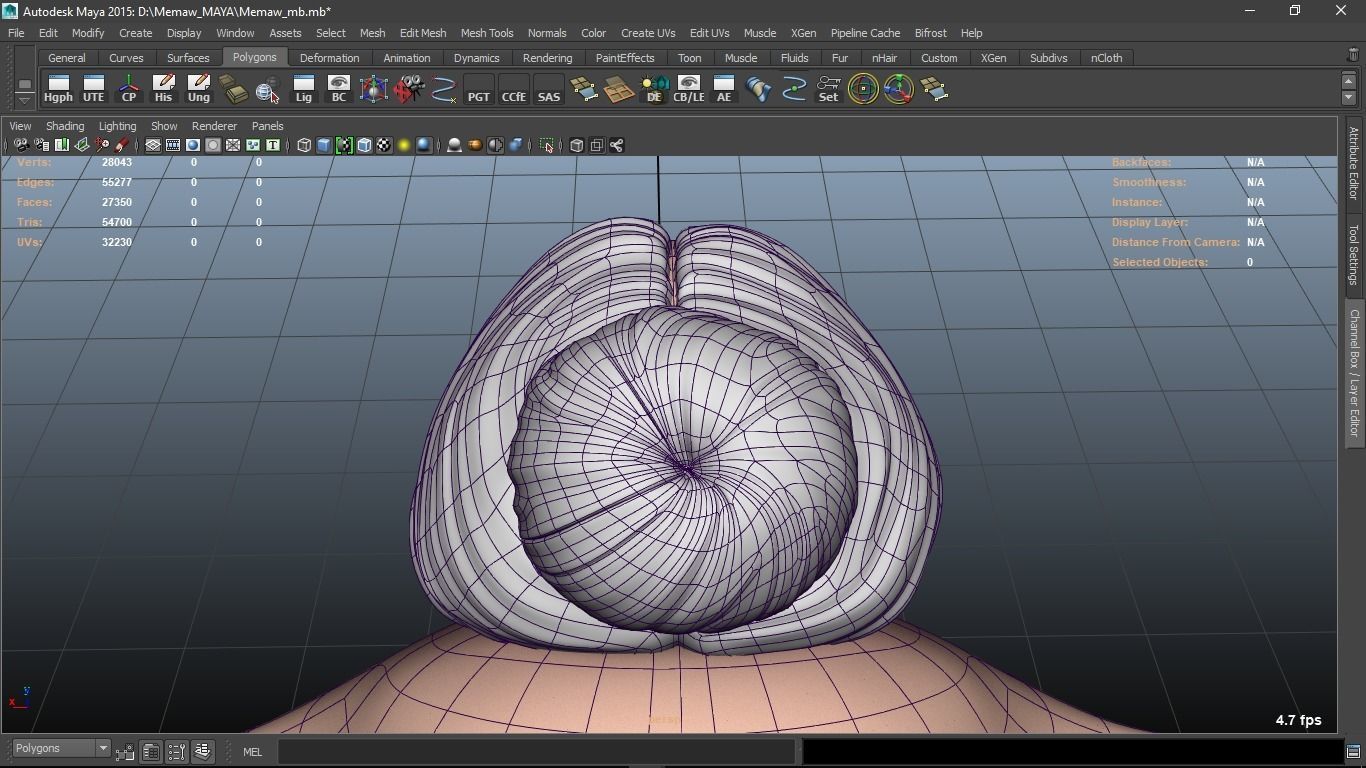Click the Faces count value 27350

pyautogui.click(x=117, y=202)
